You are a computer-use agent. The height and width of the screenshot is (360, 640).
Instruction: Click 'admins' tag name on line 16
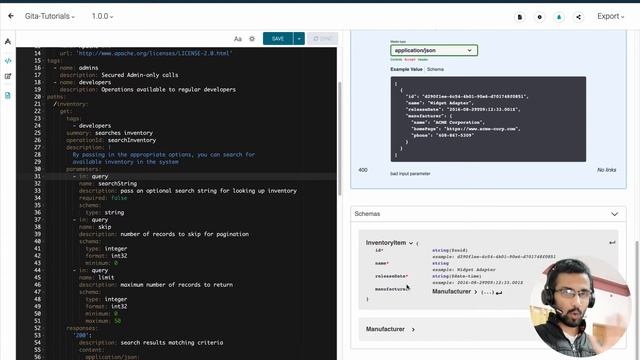click(89, 68)
